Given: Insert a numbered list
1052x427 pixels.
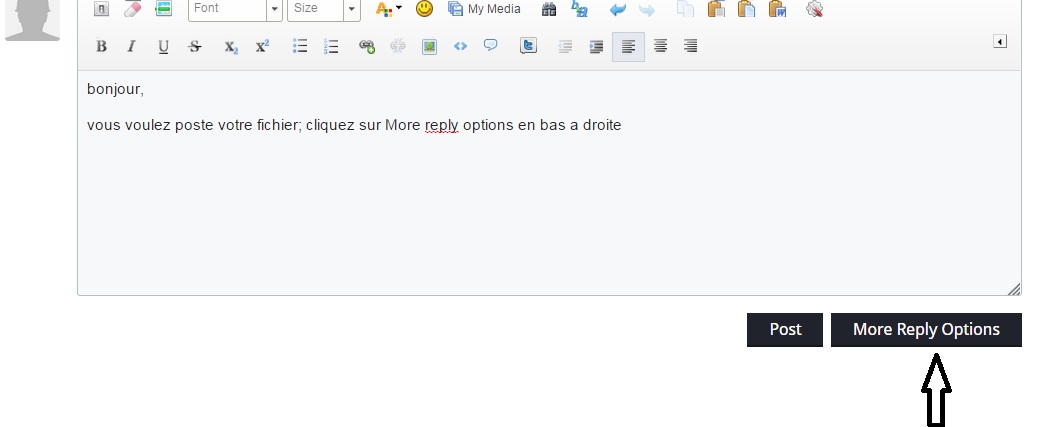Looking at the screenshot, I should click(x=331, y=46).
